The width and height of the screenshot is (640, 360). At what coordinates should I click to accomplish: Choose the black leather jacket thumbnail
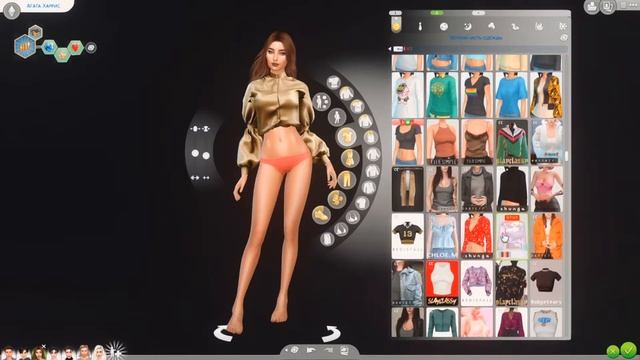point(477,189)
